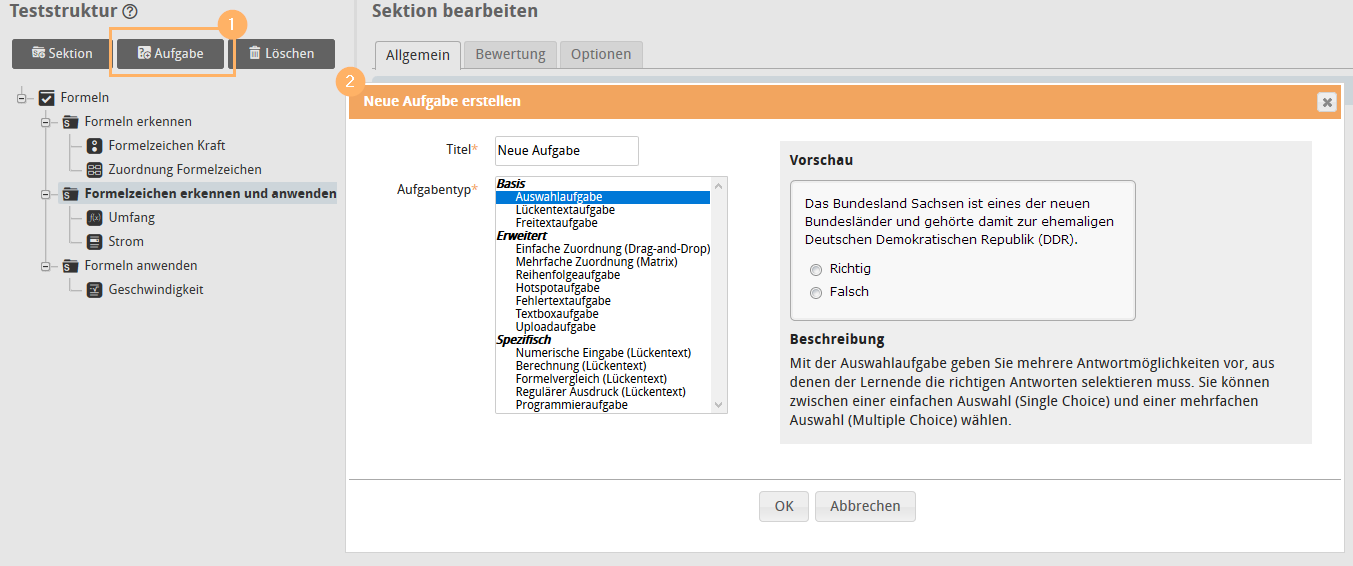Select Formelzeichen erkennen und anwenden tree item

point(211,194)
